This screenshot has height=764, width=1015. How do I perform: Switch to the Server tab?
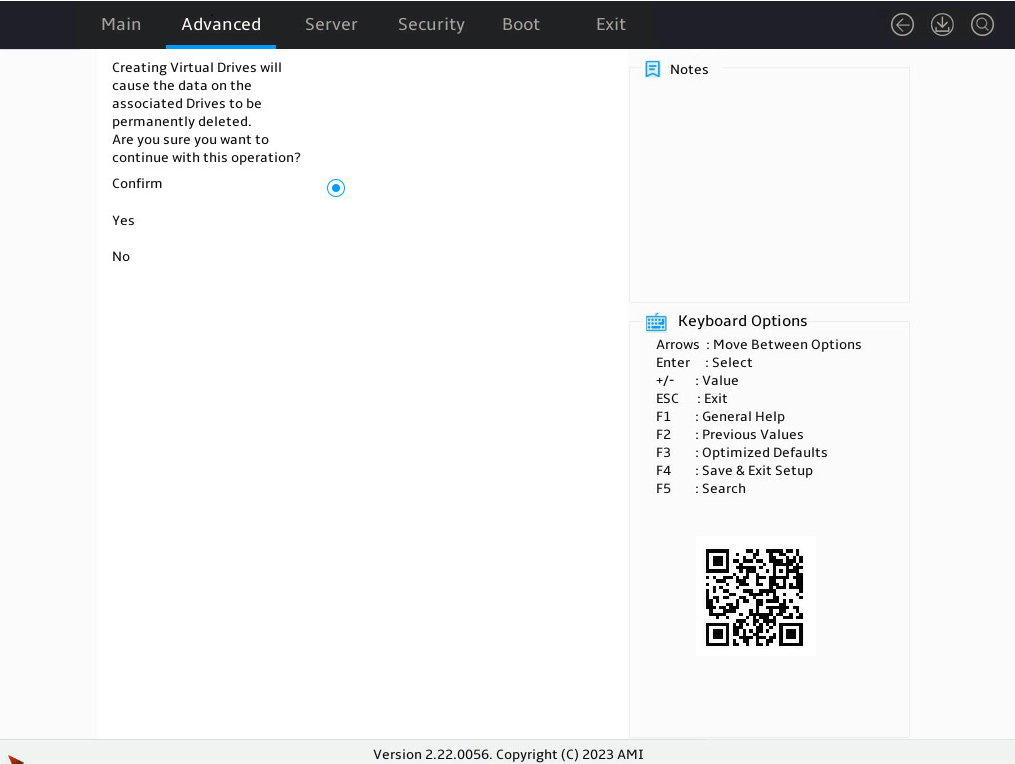(331, 24)
